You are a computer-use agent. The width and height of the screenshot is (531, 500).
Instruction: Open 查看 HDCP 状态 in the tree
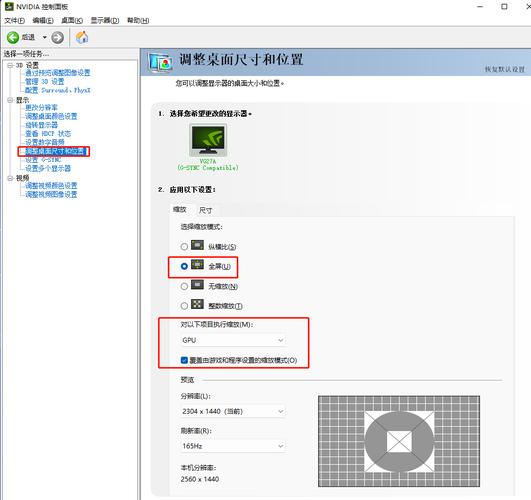coord(48,133)
